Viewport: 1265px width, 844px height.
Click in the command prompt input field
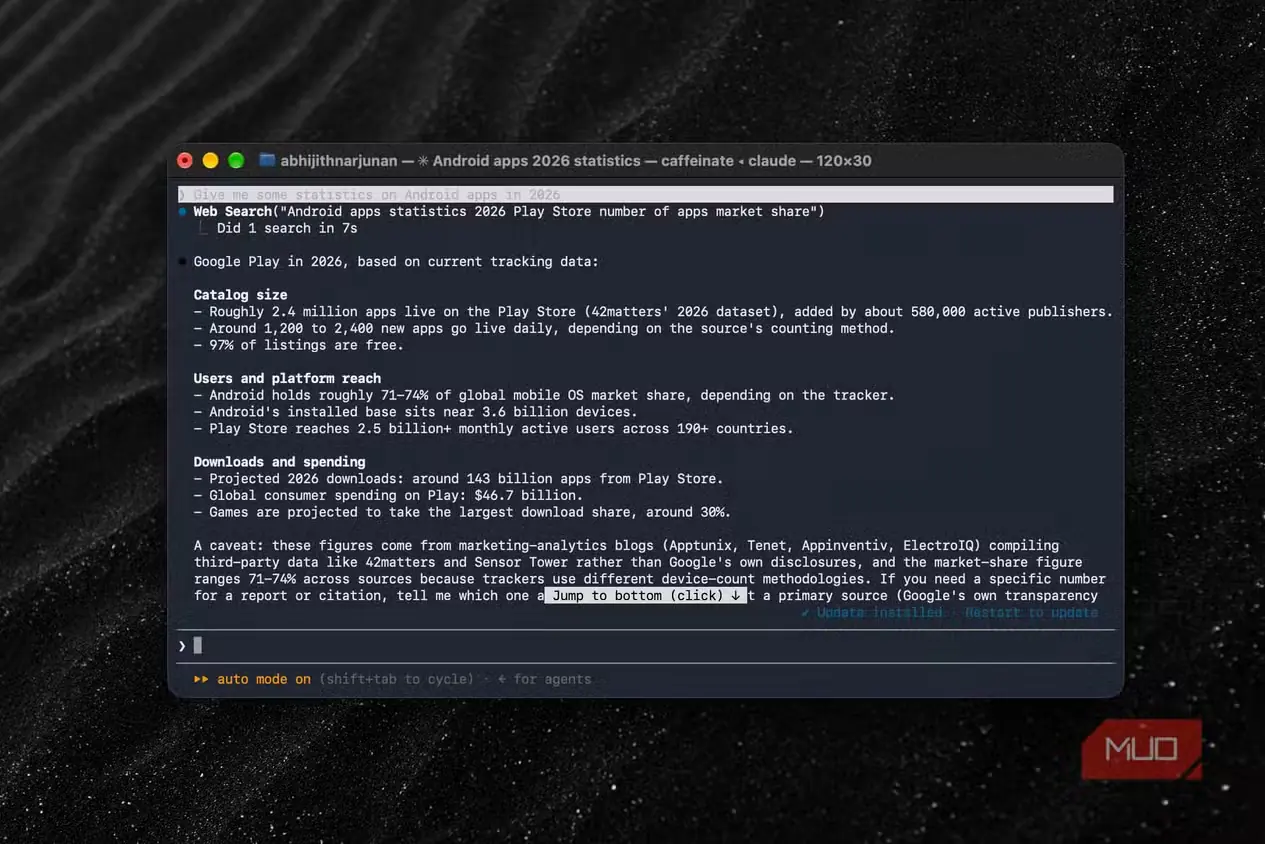(x=646, y=646)
